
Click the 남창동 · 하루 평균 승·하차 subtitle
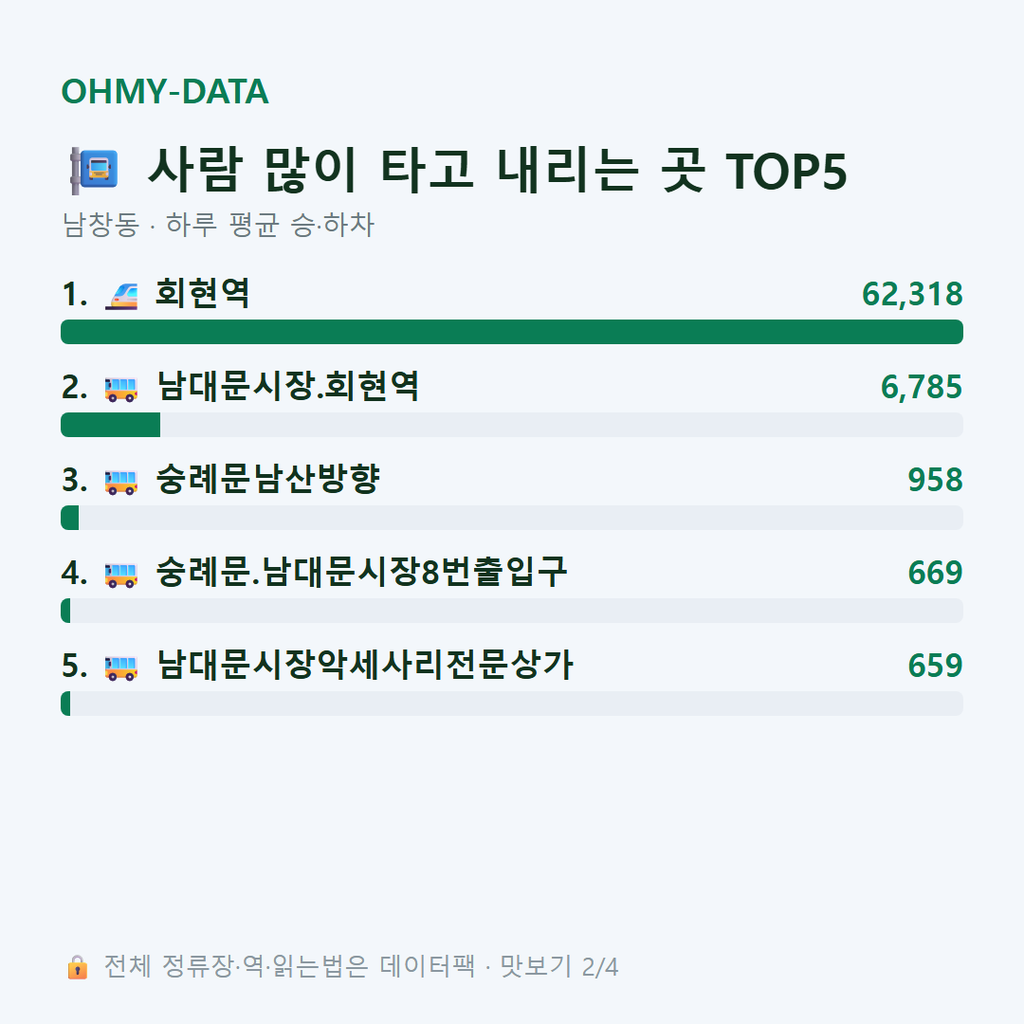tap(218, 225)
